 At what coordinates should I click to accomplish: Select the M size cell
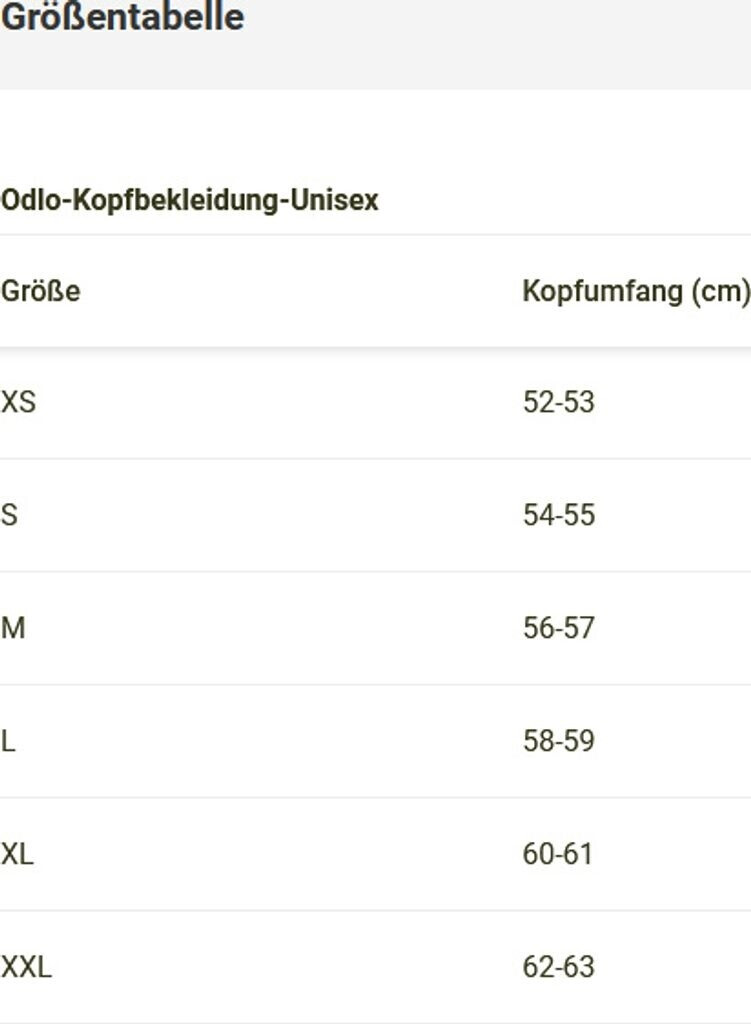pos(13,628)
